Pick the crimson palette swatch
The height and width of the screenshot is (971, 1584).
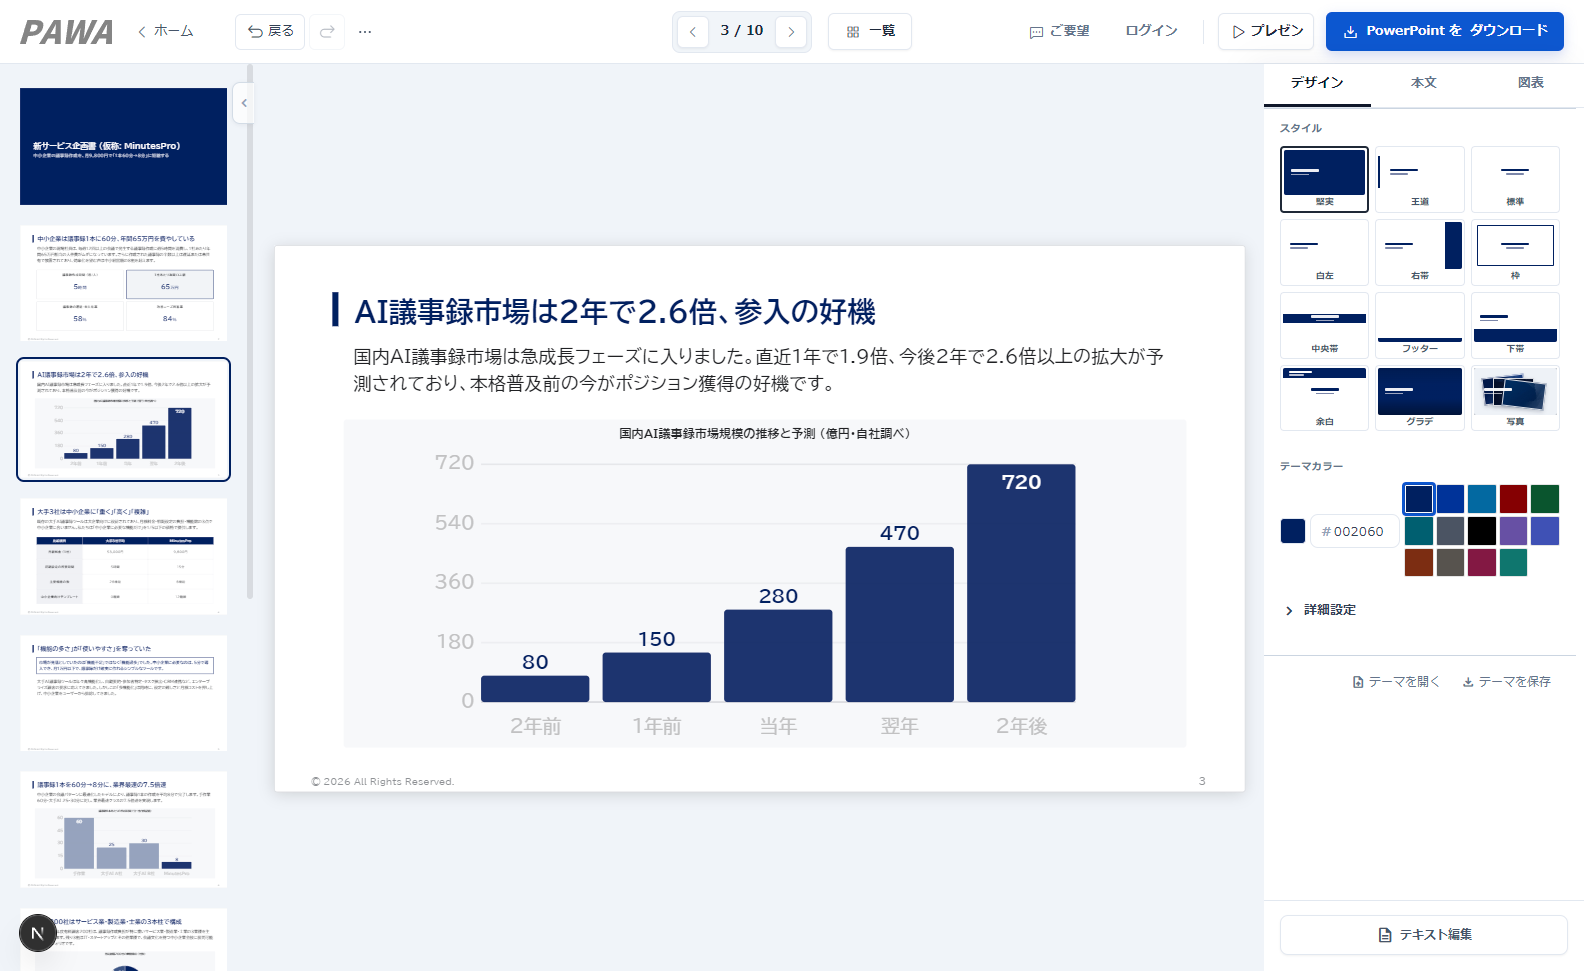[1482, 562]
